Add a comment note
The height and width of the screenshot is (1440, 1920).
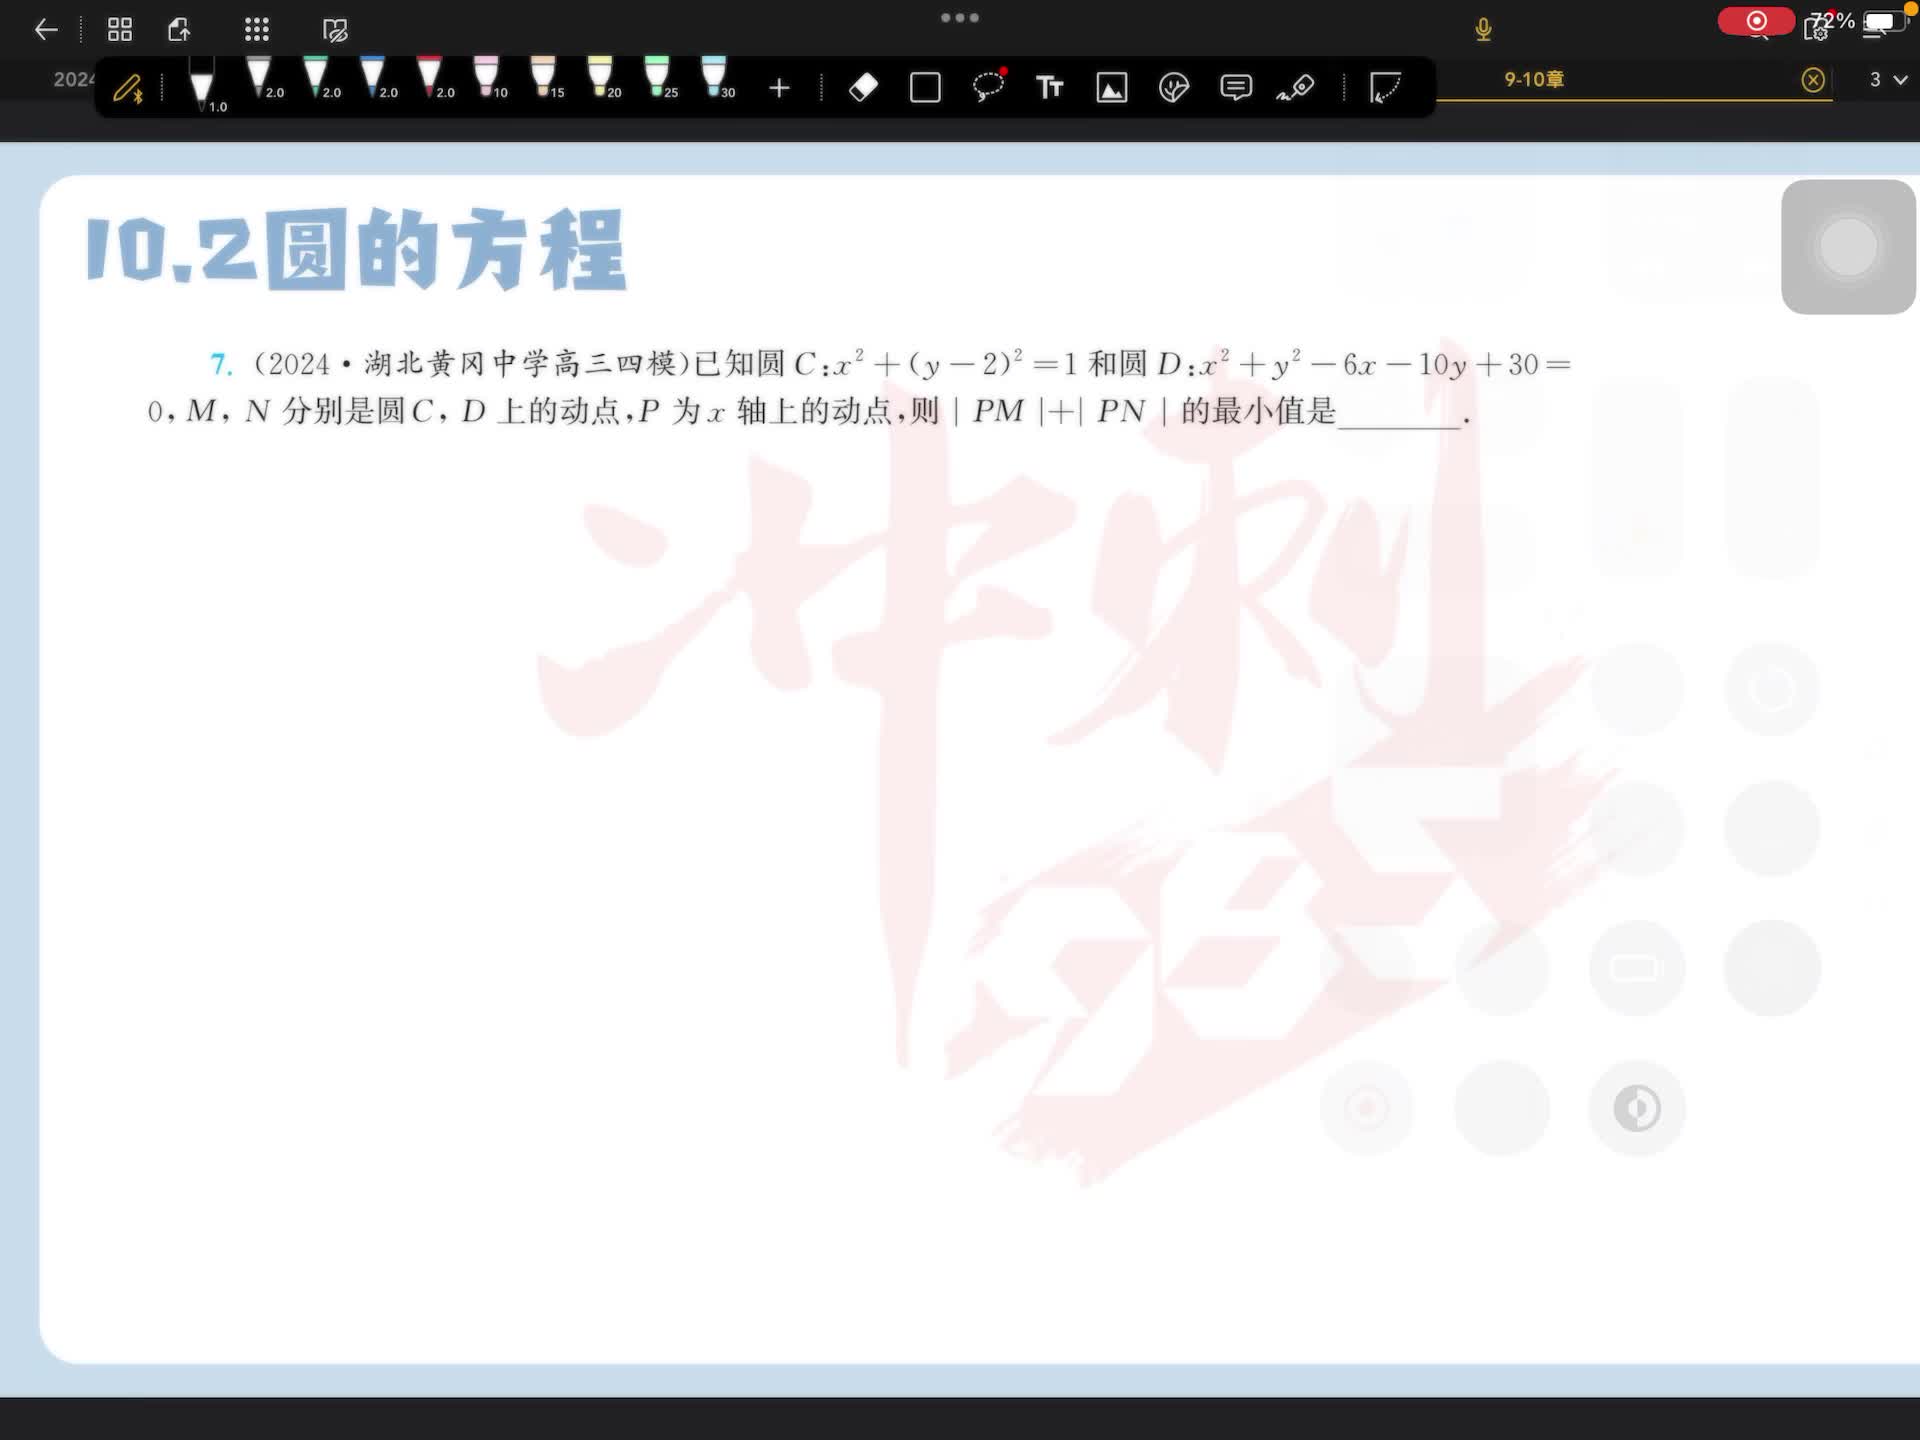tap(1235, 88)
